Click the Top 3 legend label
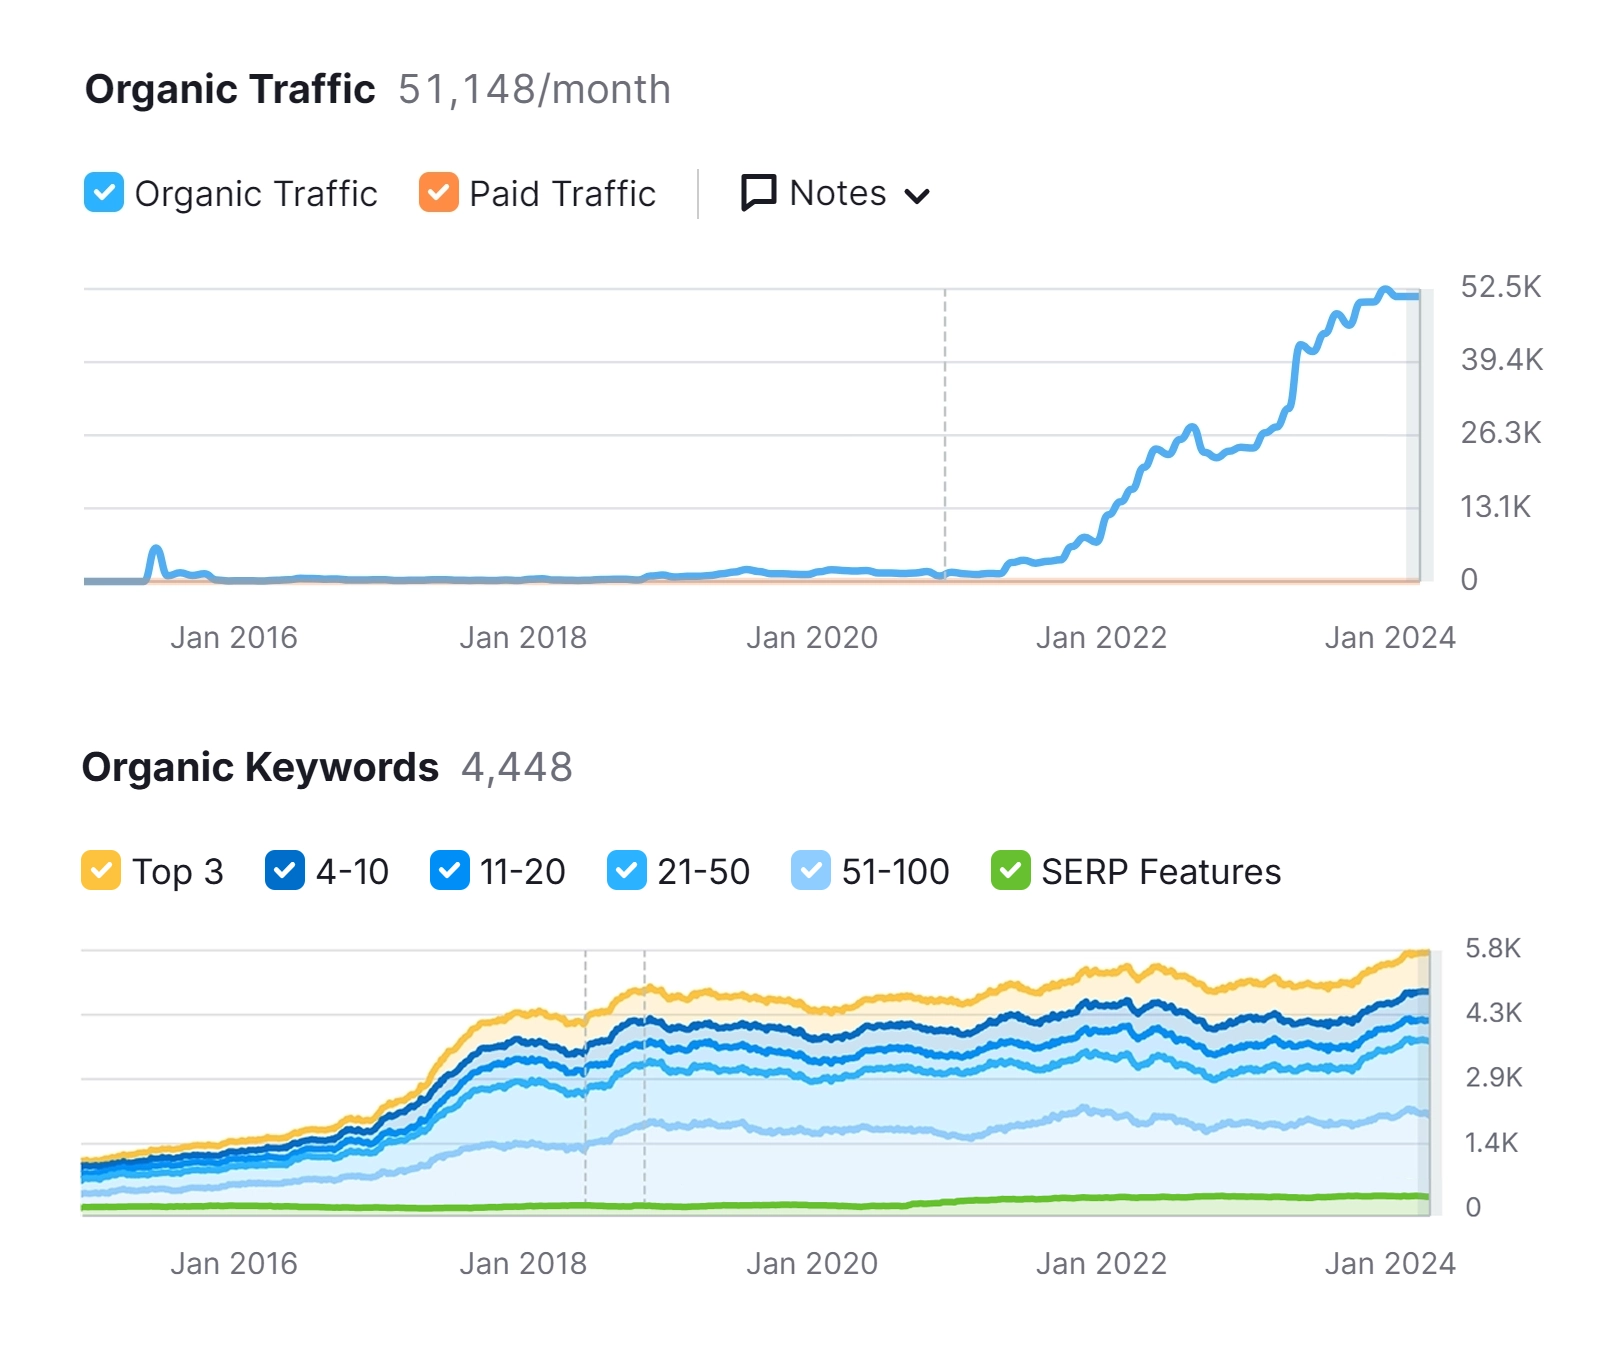The image size is (1605, 1366). (178, 872)
